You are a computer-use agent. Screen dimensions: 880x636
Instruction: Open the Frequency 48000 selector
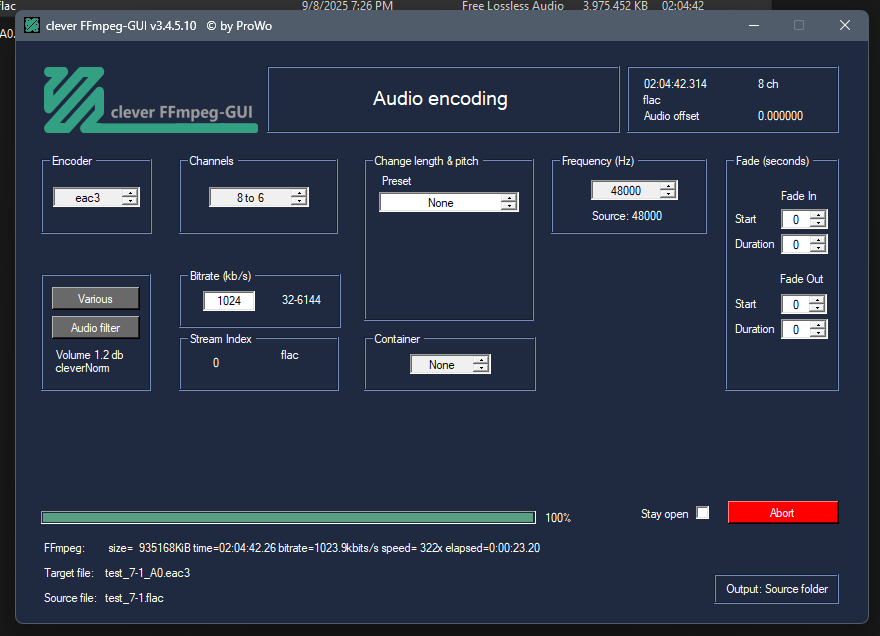634,190
